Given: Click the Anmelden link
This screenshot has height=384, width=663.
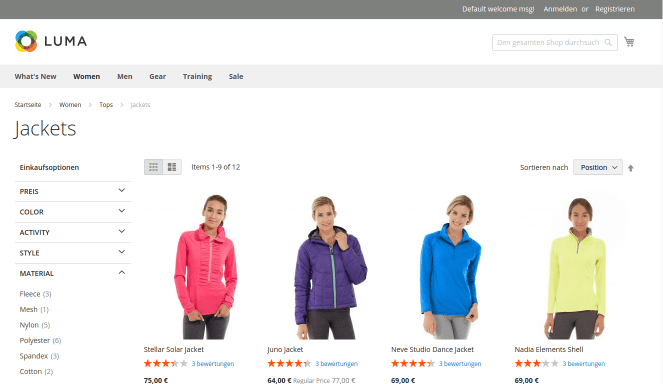Looking at the screenshot, I should tap(560, 9).
